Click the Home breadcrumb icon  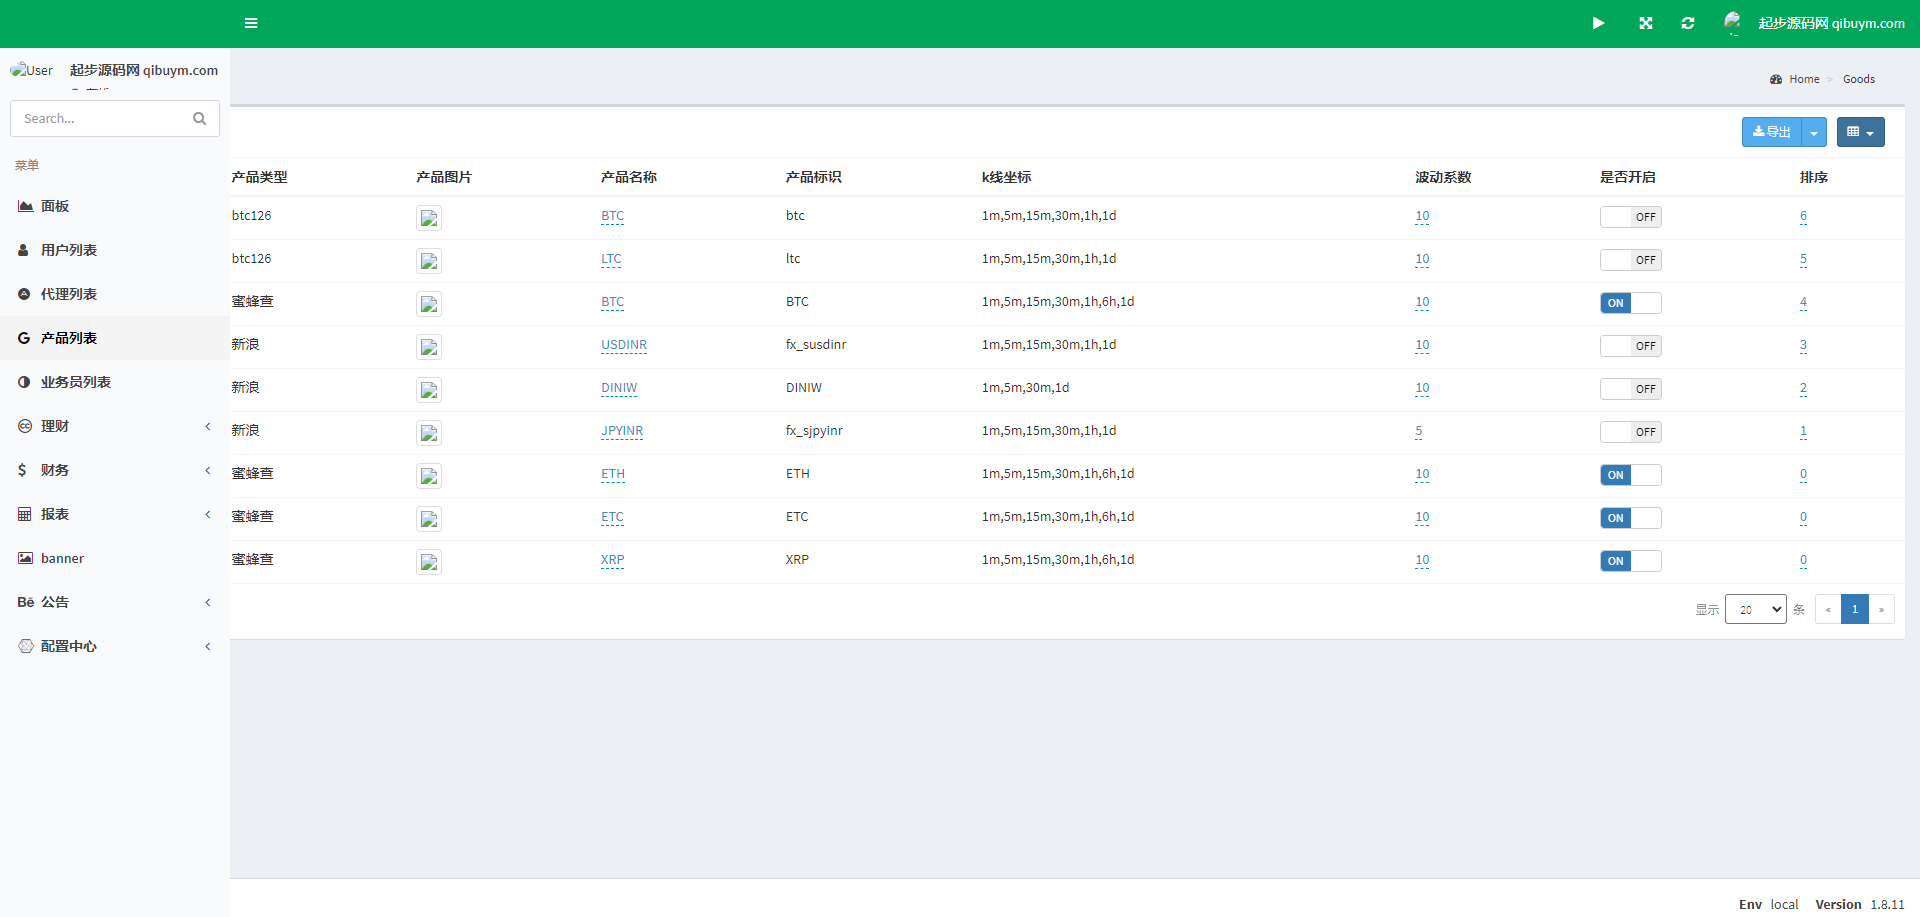pos(1776,79)
